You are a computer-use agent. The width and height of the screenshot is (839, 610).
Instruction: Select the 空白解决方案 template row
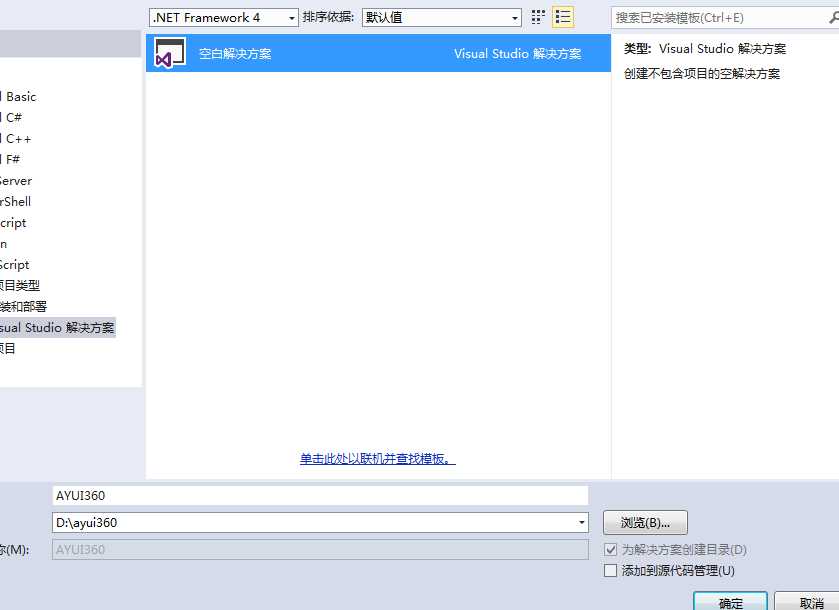(x=378, y=53)
